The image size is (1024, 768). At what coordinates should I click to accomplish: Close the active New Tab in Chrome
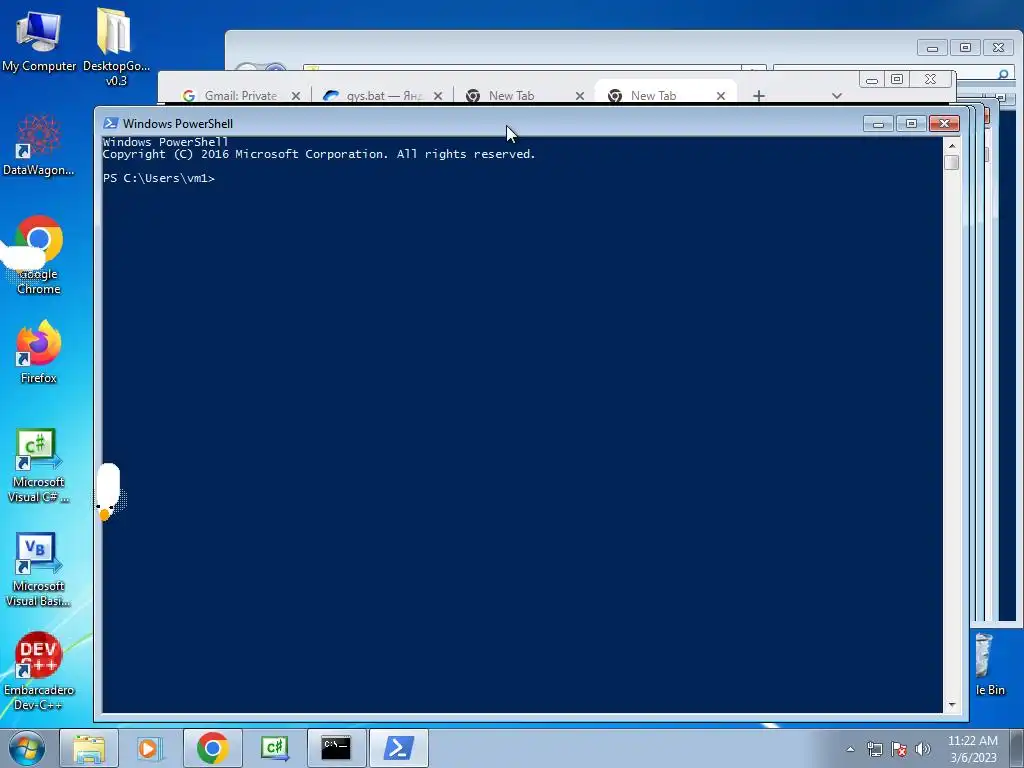(721, 96)
